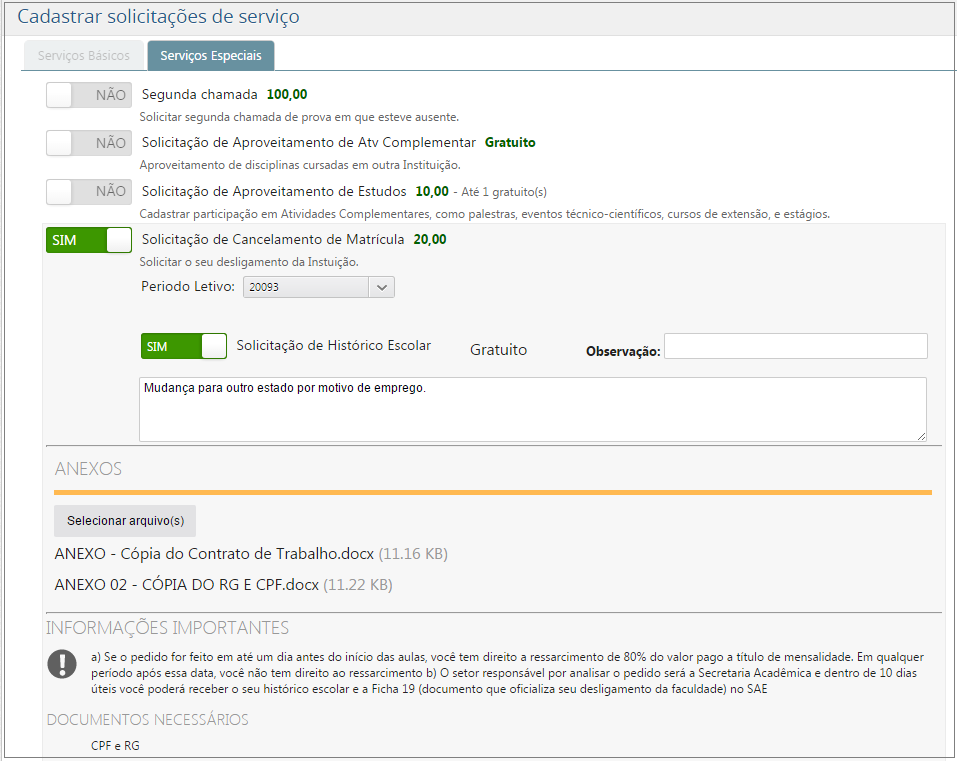Screen dimensions: 957x761
Task: Disable Solicitação de Histórico Escolar
Action: (184, 345)
